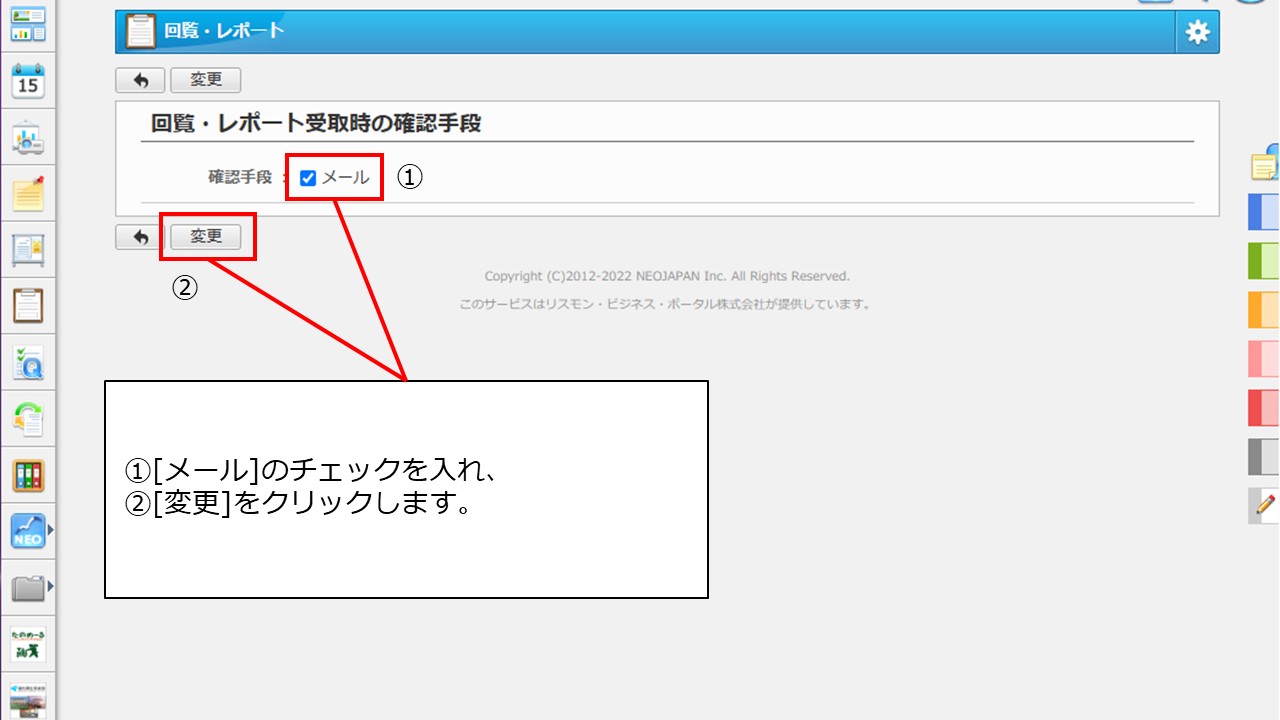Open the projector presentation icon in sidebar
Image resolution: width=1280 pixels, height=720 pixels.
[x=28, y=138]
